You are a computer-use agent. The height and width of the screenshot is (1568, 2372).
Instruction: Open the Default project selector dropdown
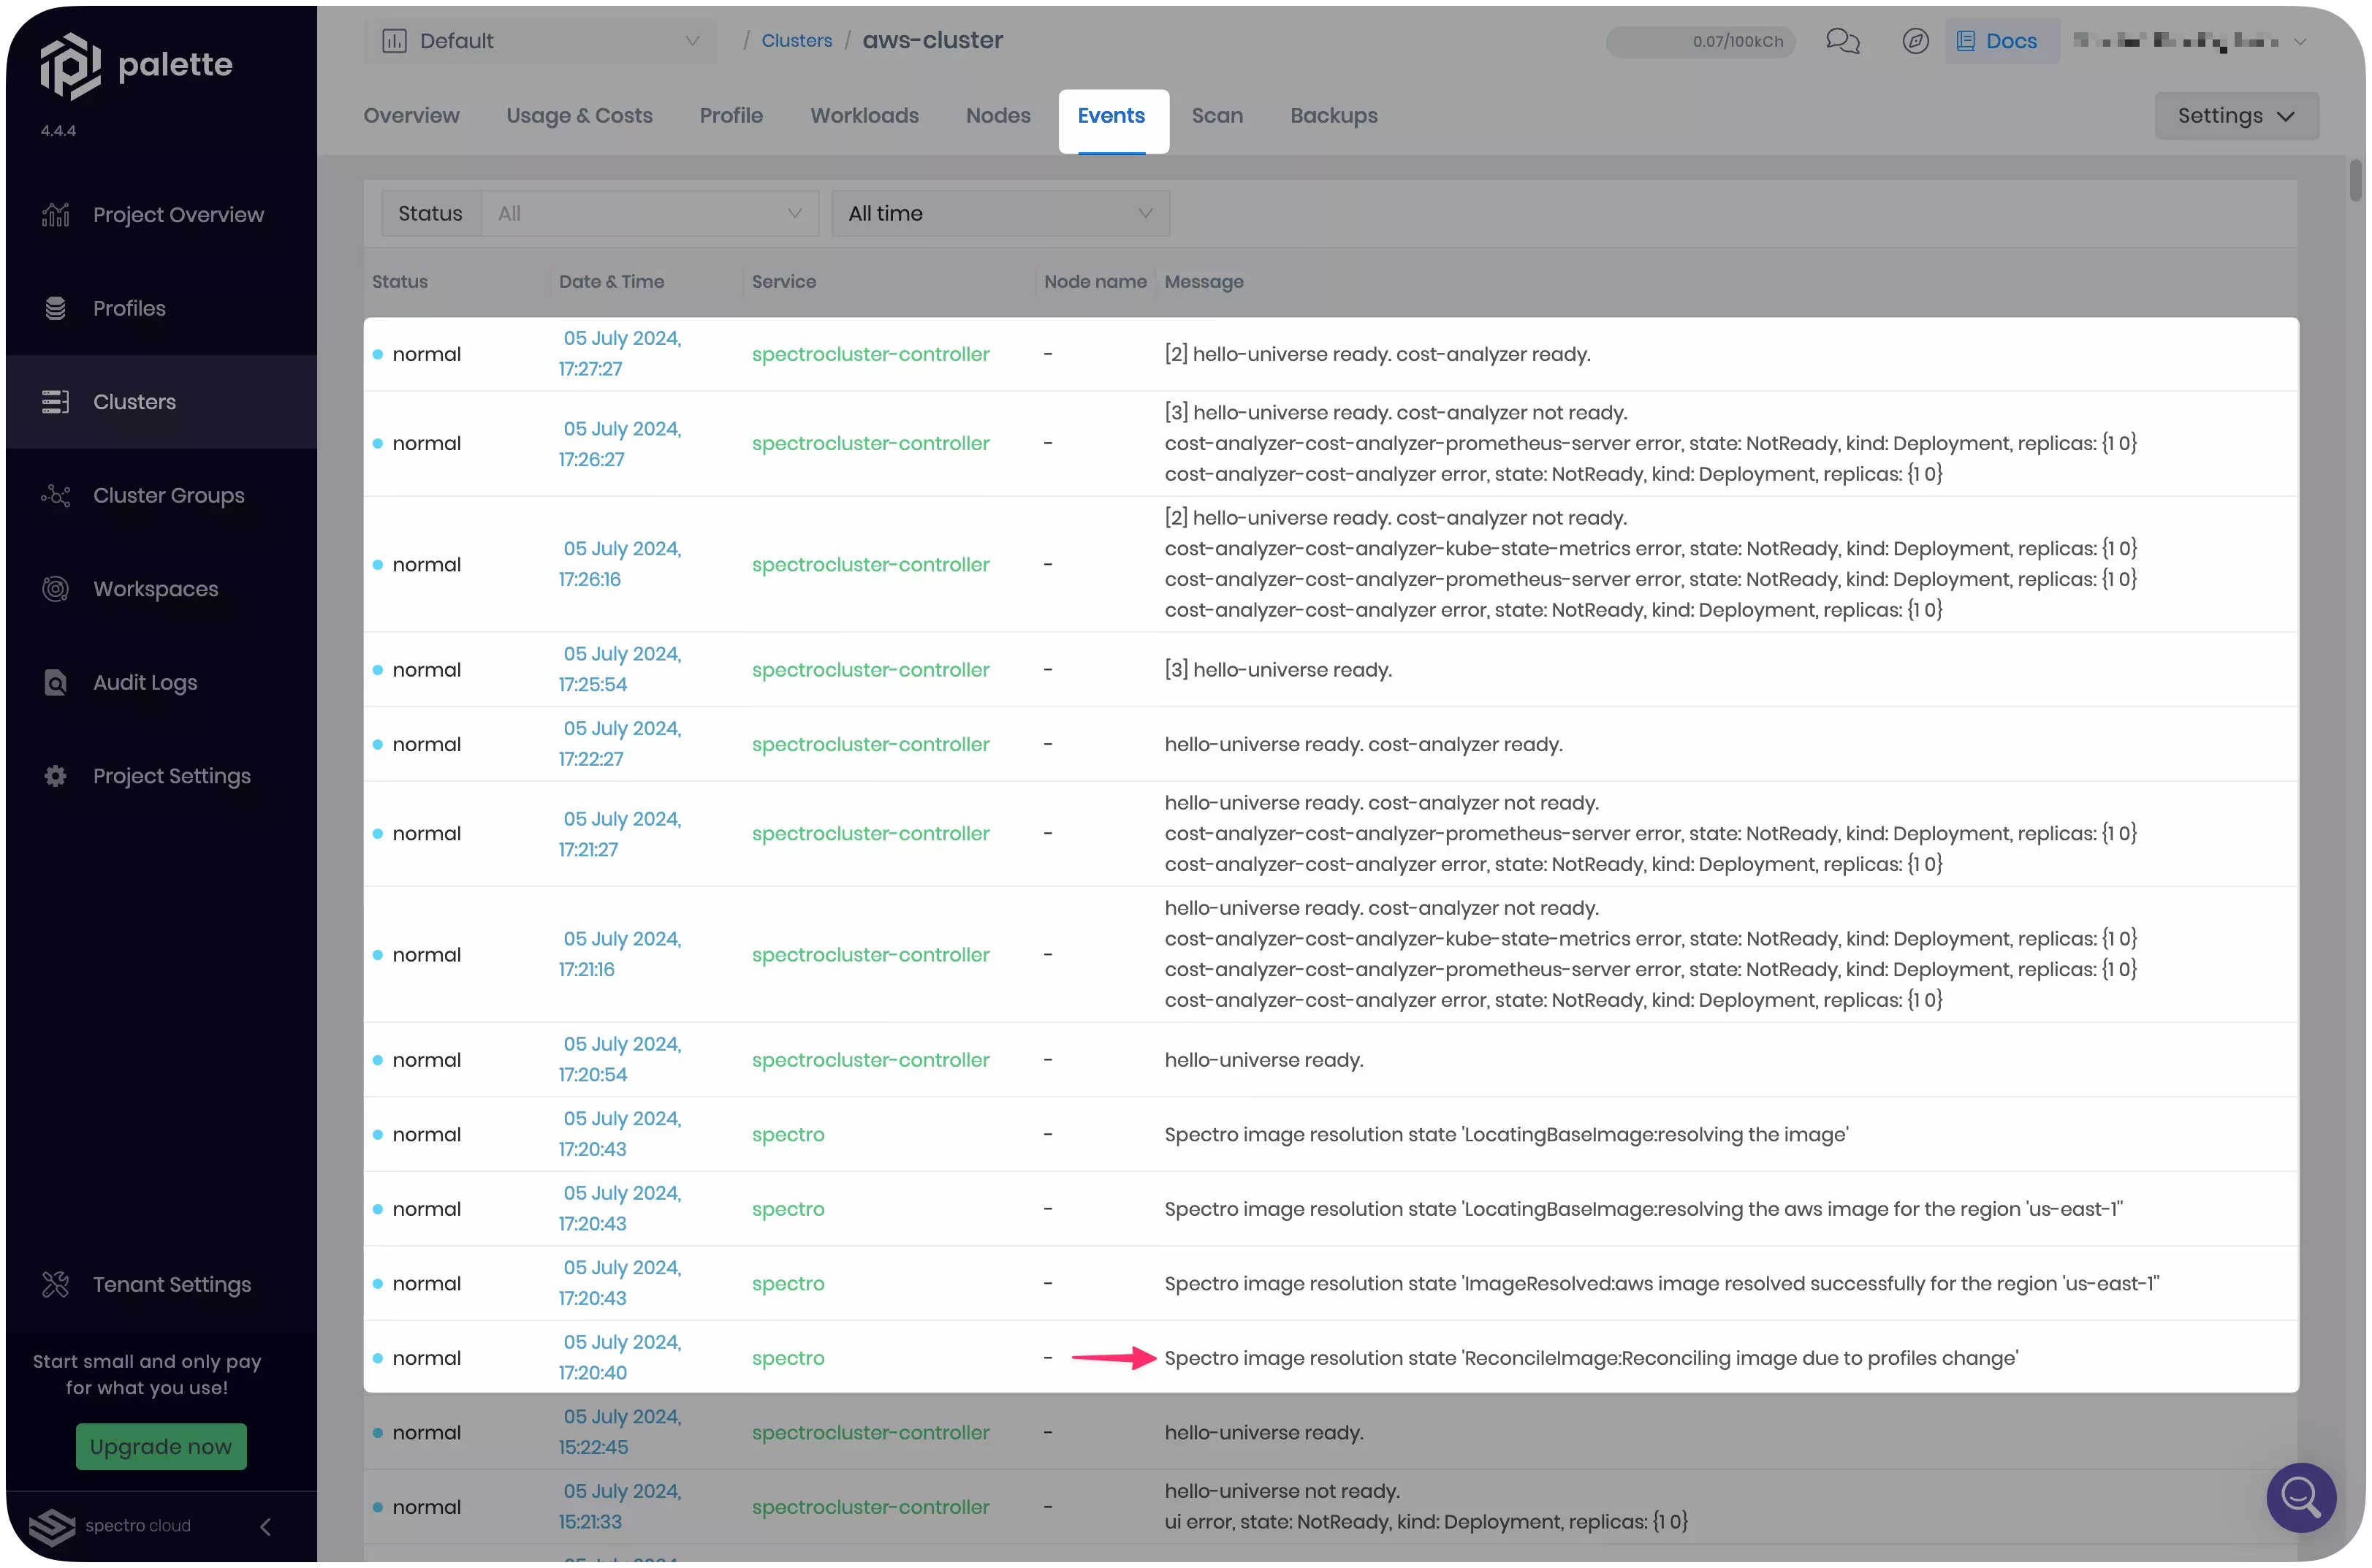click(x=540, y=40)
